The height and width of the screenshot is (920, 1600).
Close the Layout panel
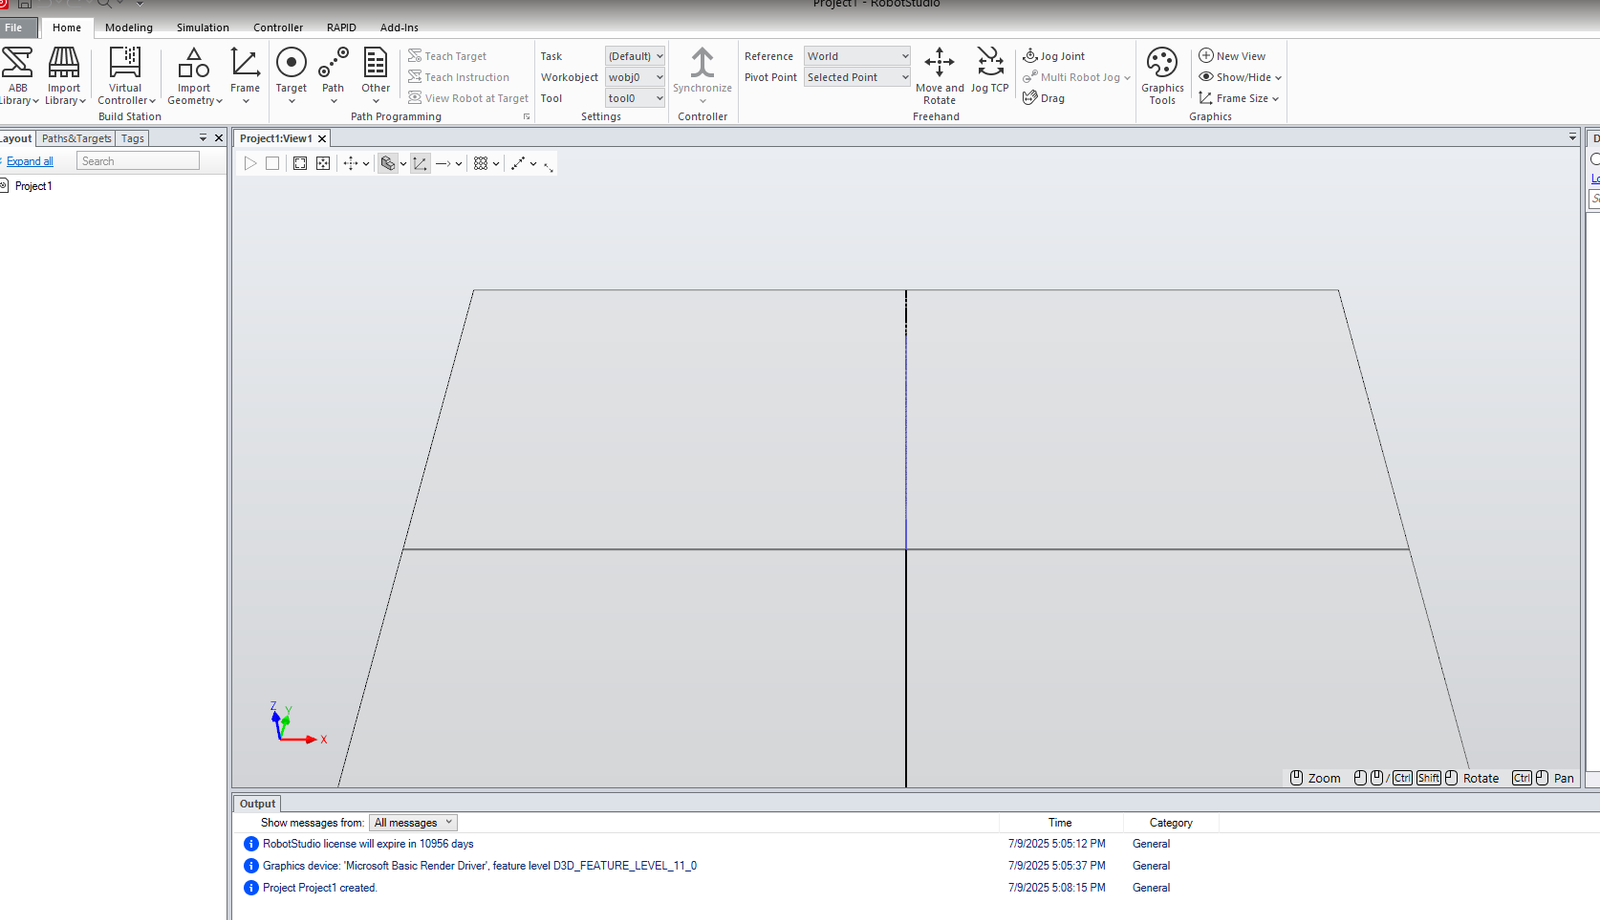(x=219, y=138)
